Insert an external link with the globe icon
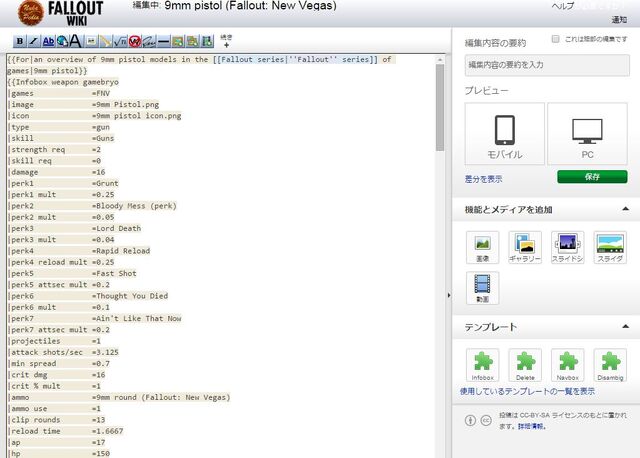The width and height of the screenshot is (640, 458). point(62,41)
